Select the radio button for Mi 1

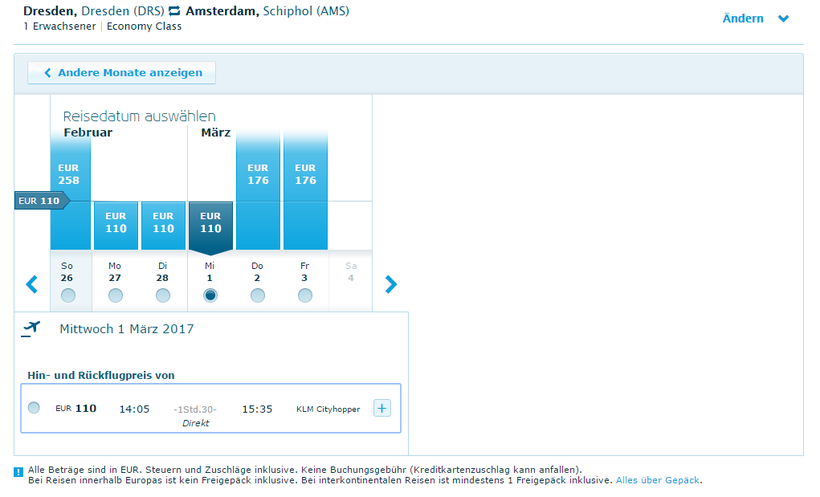[x=210, y=296]
